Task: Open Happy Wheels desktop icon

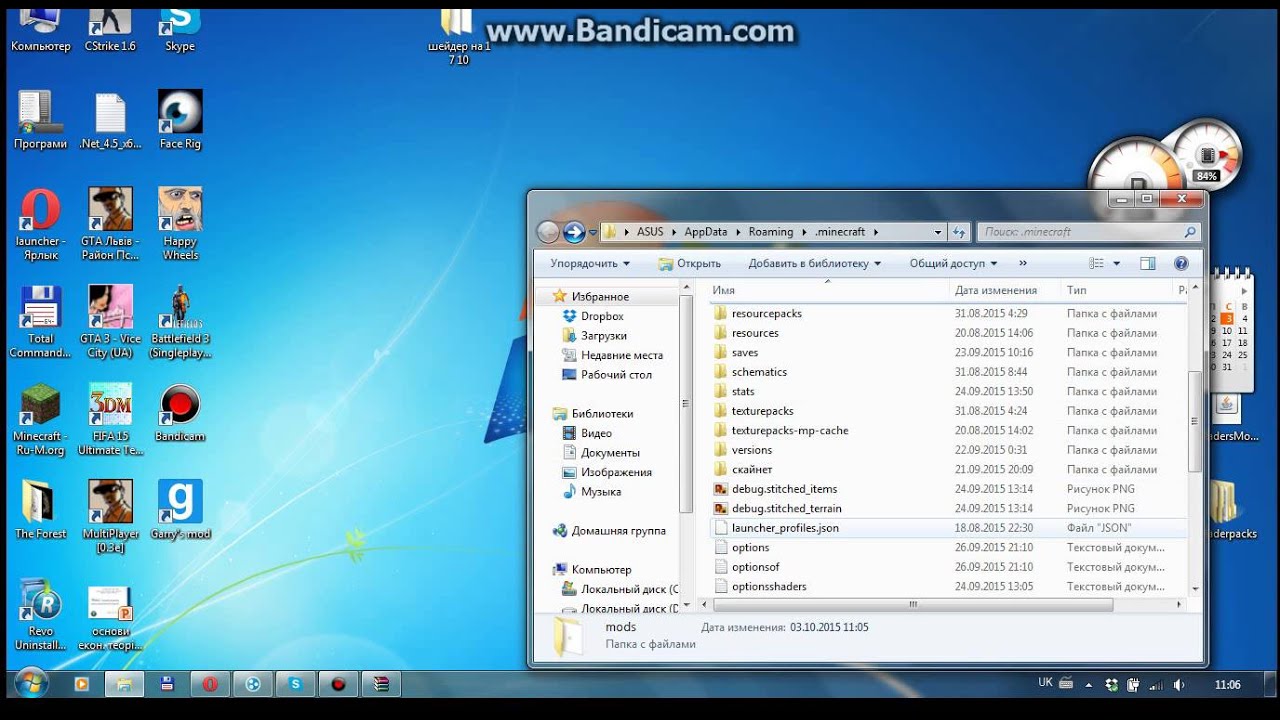Action: click(180, 224)
